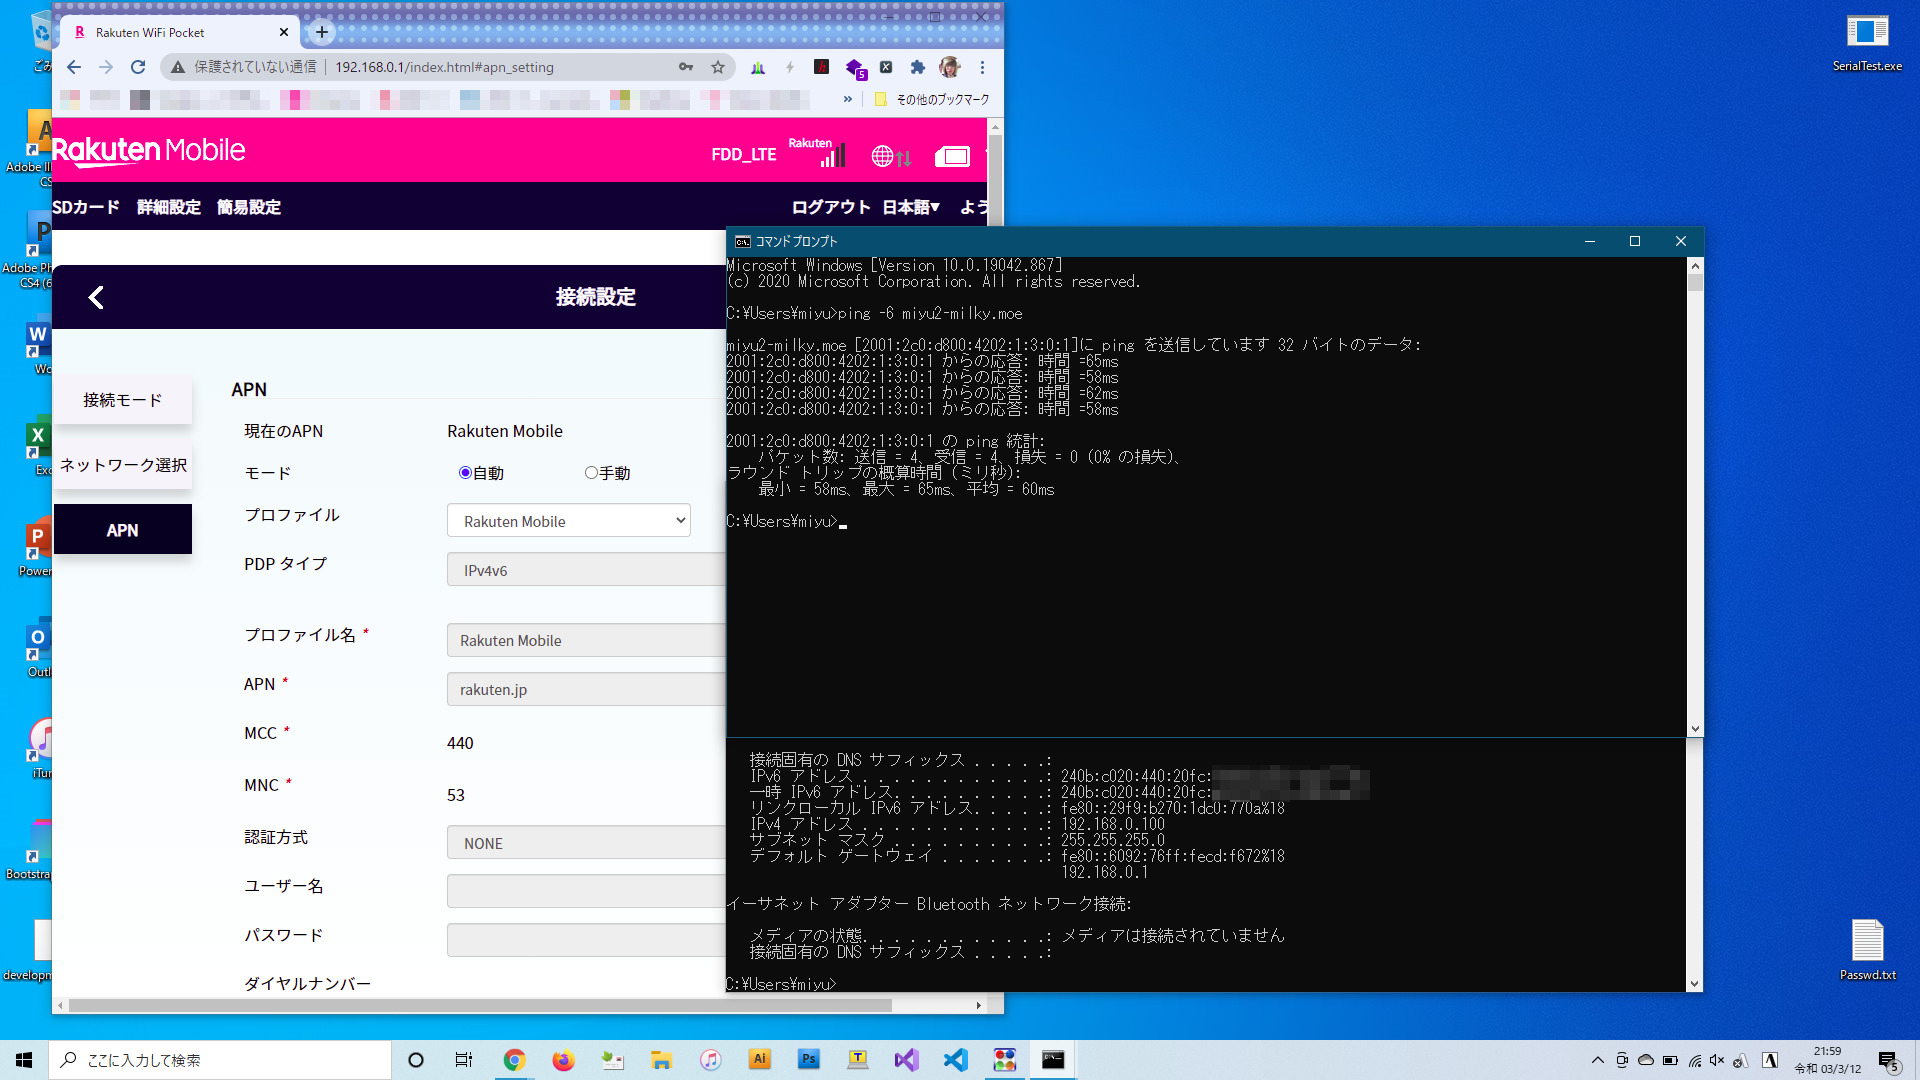This screenshot has height=1080, width=1920.
Task: Switch to the ネットワーク選択 side tab
Action: pyautogui.click(x=123, y=465)
